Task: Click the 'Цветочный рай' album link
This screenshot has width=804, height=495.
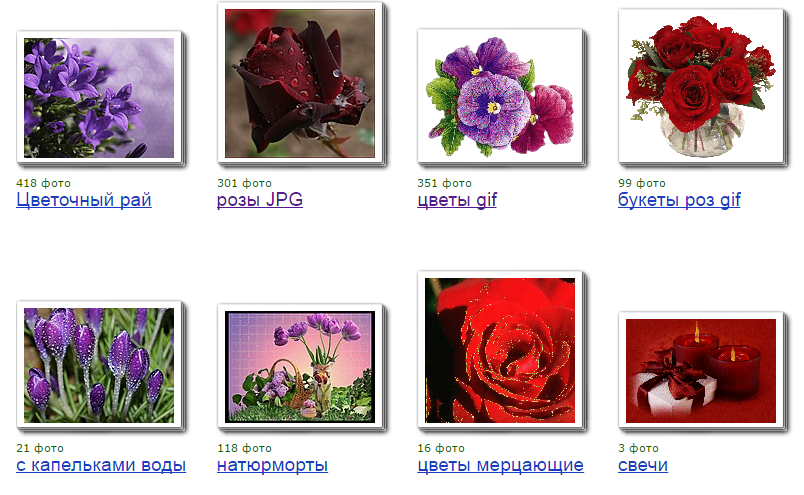Action: pyautogui.click(x=84, y=200)
